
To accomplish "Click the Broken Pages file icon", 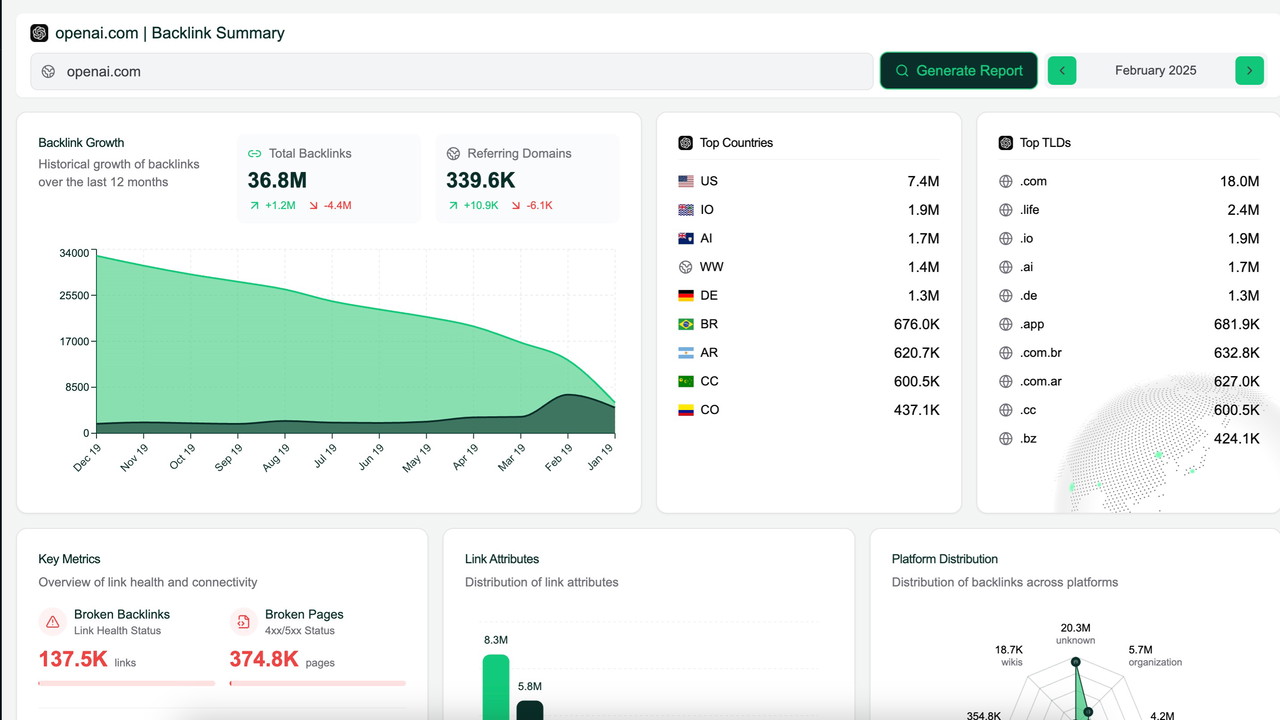I will pyautogui.click(x=243, y=622).
